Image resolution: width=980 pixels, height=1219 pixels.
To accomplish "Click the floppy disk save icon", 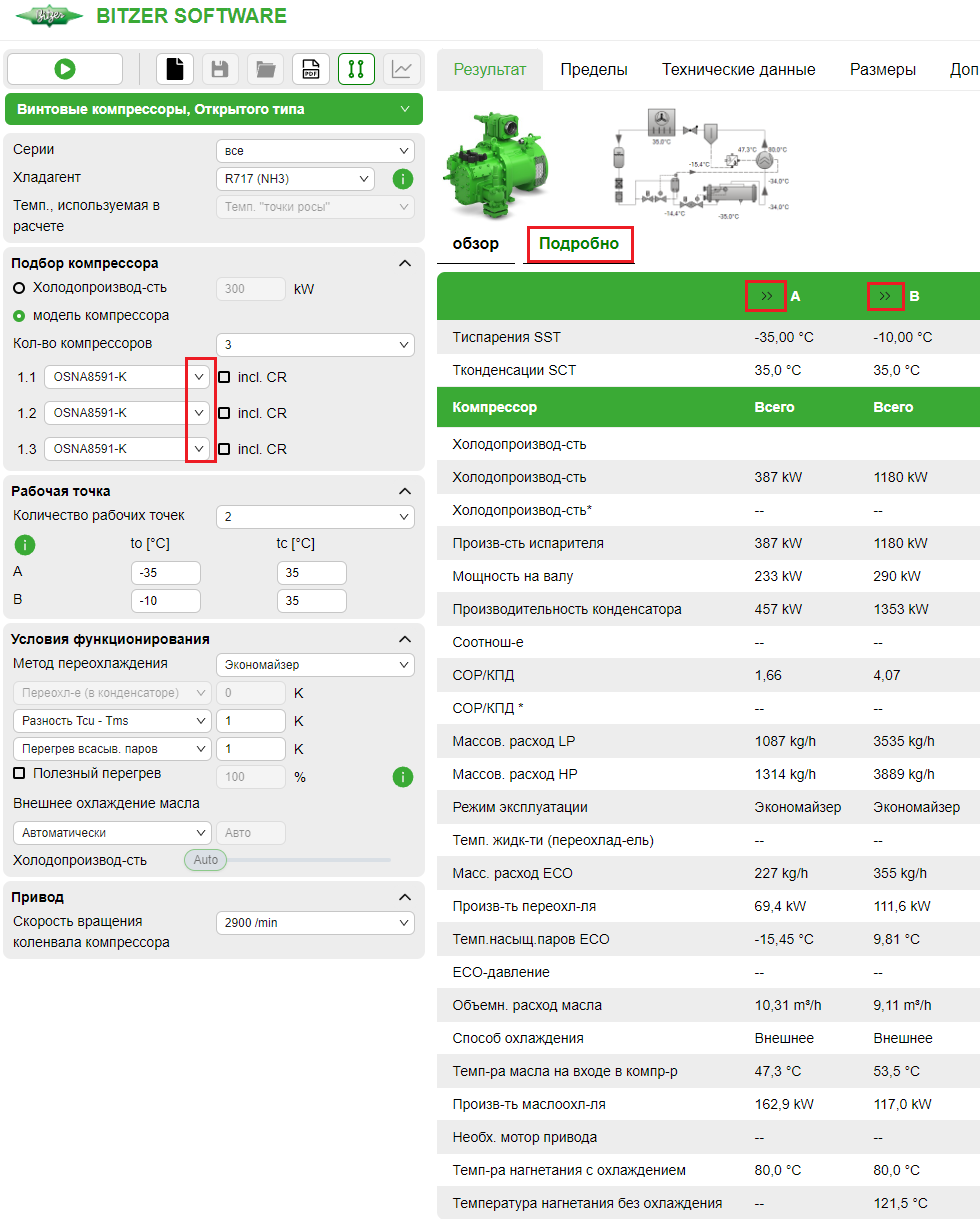I will (220, 69).
